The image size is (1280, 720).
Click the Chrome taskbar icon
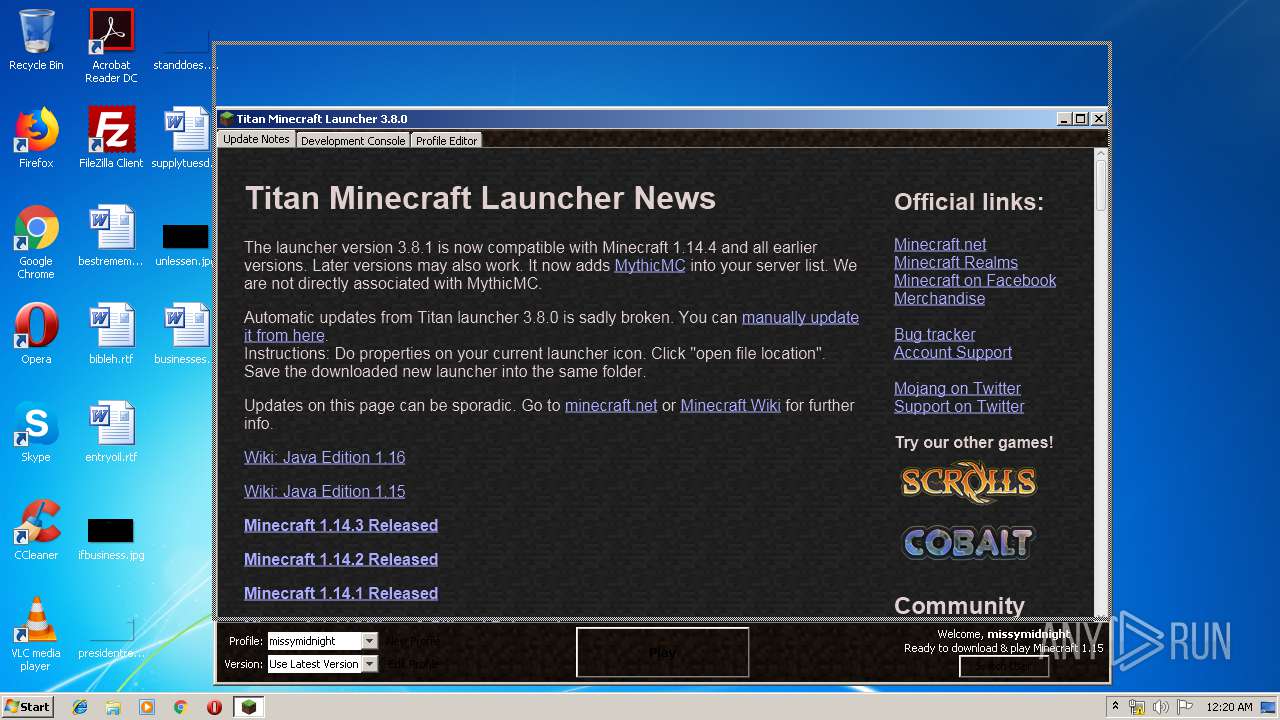181,707
